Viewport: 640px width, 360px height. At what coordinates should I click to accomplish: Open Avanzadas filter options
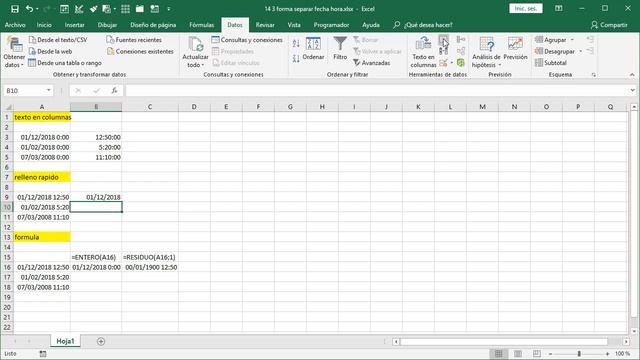(372, 63)
